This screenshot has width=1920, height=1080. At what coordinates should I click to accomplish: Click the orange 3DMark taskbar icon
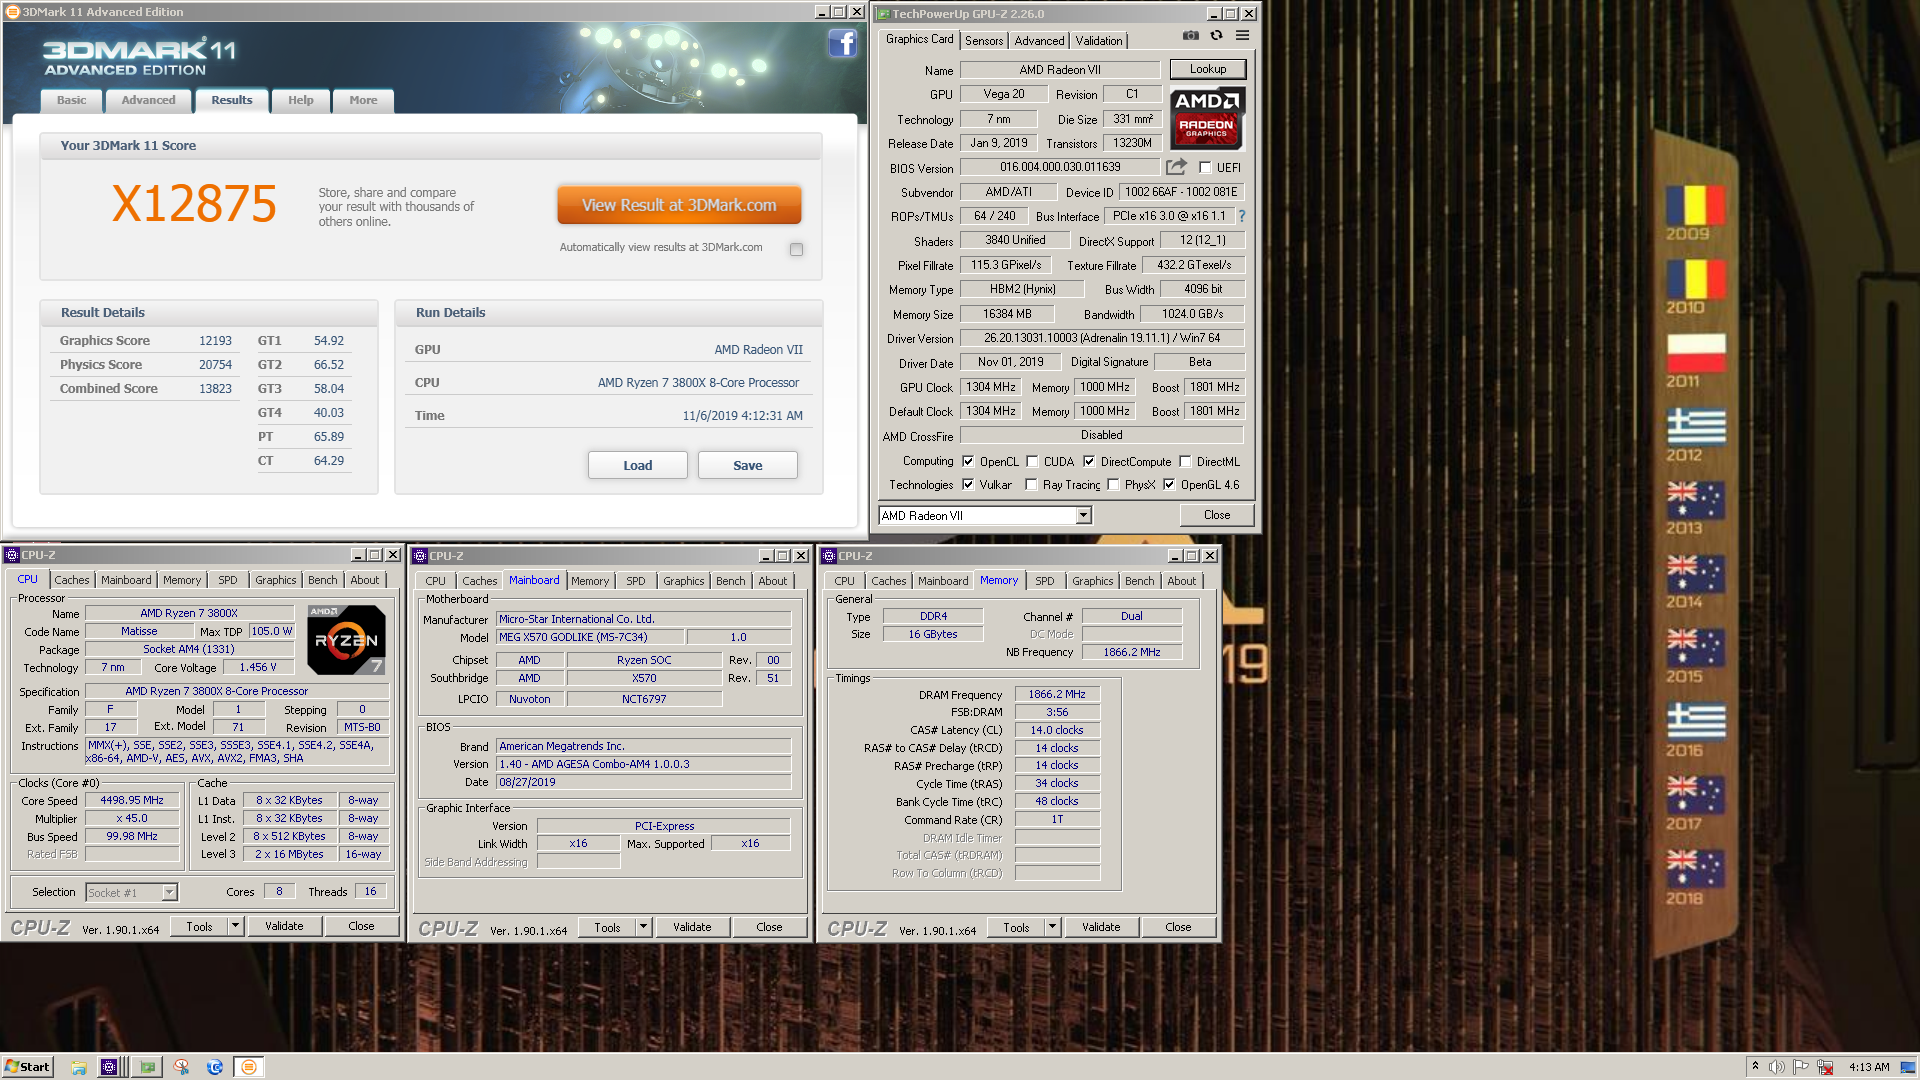pyautogui.click(x=249, y=1067)
